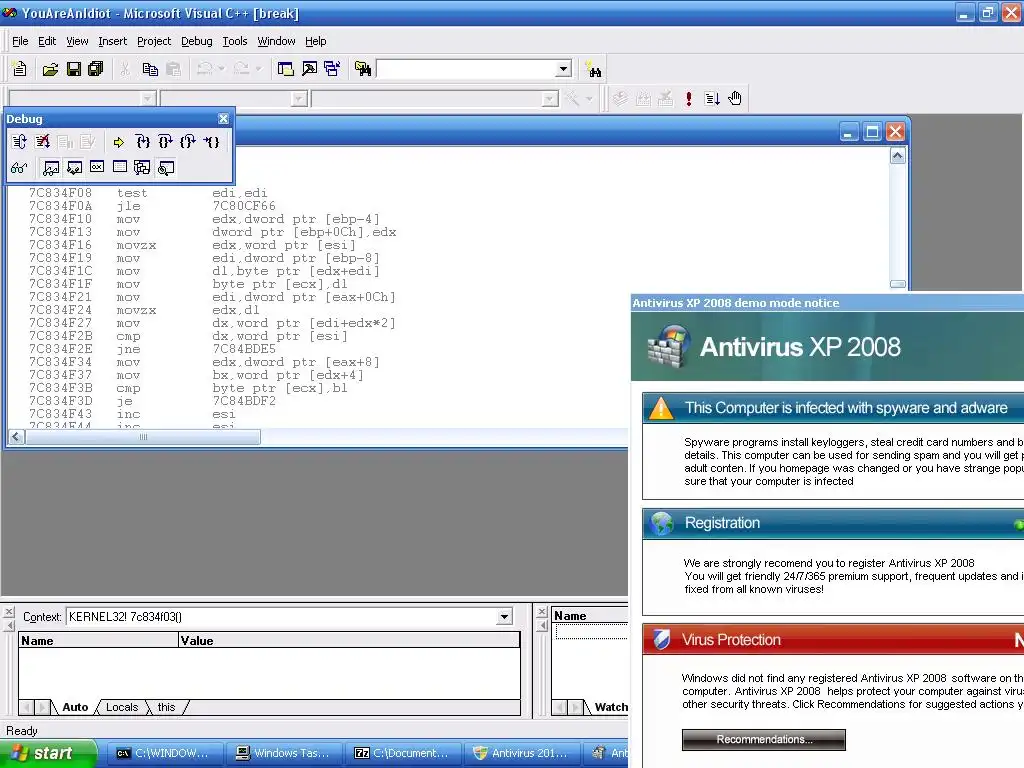Open the File menu
The height and width of the screenshot is (768, 1024).
(20, 41)
